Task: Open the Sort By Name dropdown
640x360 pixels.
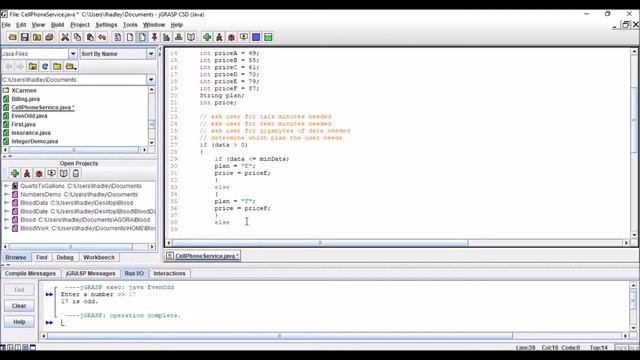Action: tap(151, 54)
